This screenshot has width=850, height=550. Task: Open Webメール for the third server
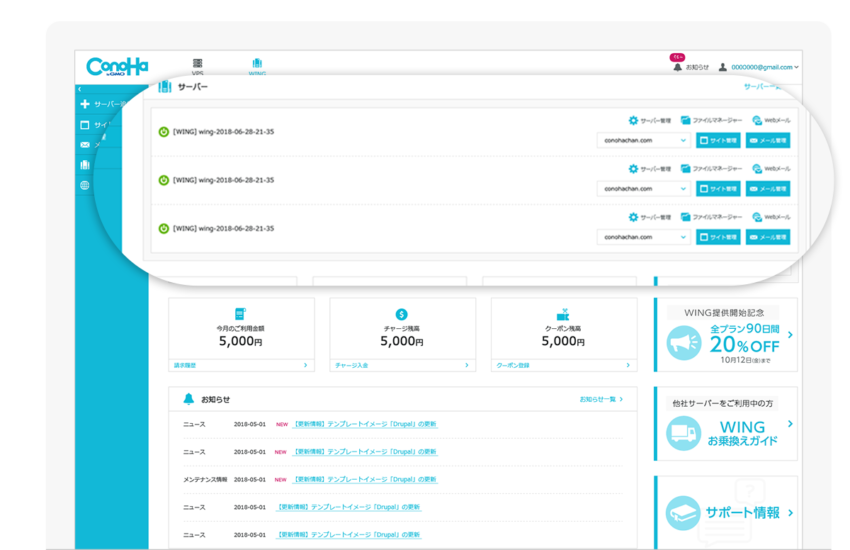757,217
